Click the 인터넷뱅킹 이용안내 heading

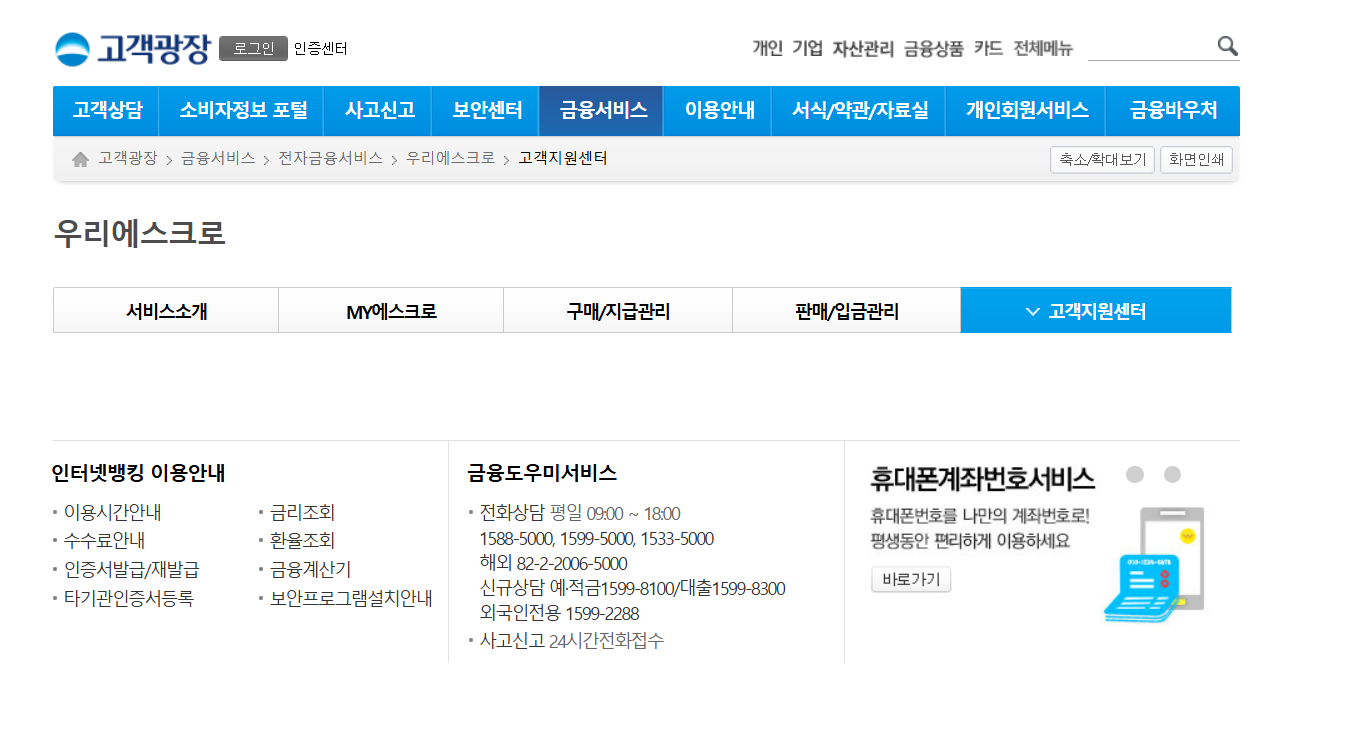pyautogui.click(x=138, y=473)
